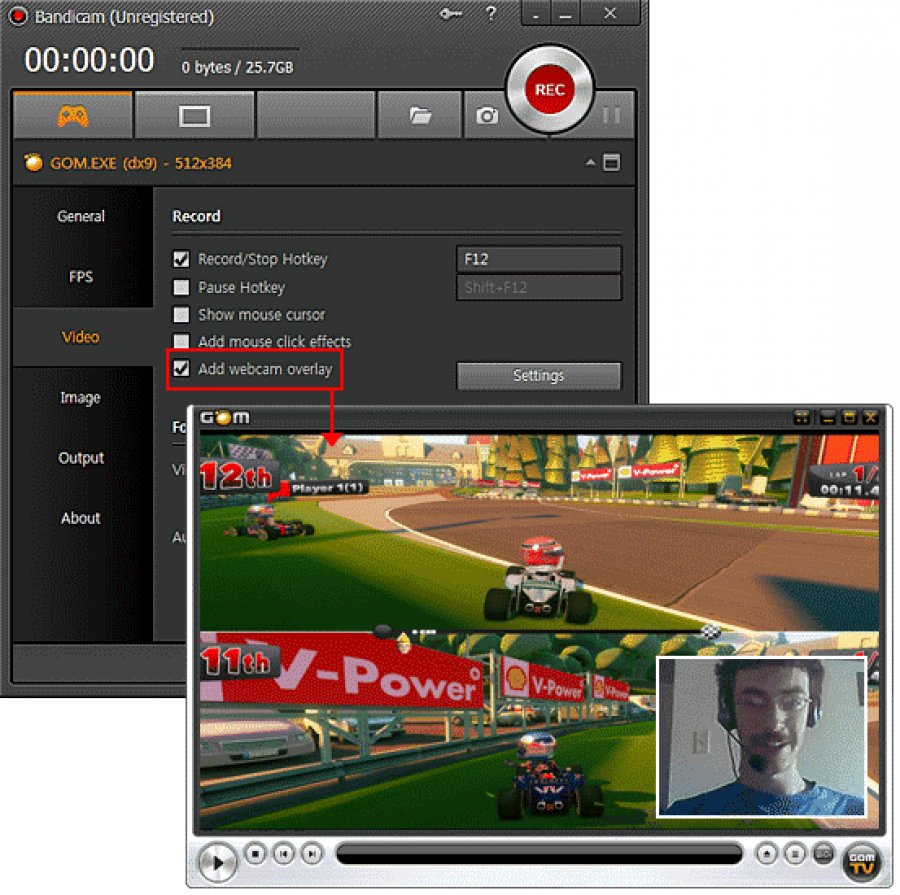Click the Record/Stop hotkey F12 field
Viewport: 900px width, 895px height.
pyautogui.click(x=538, y=260)
